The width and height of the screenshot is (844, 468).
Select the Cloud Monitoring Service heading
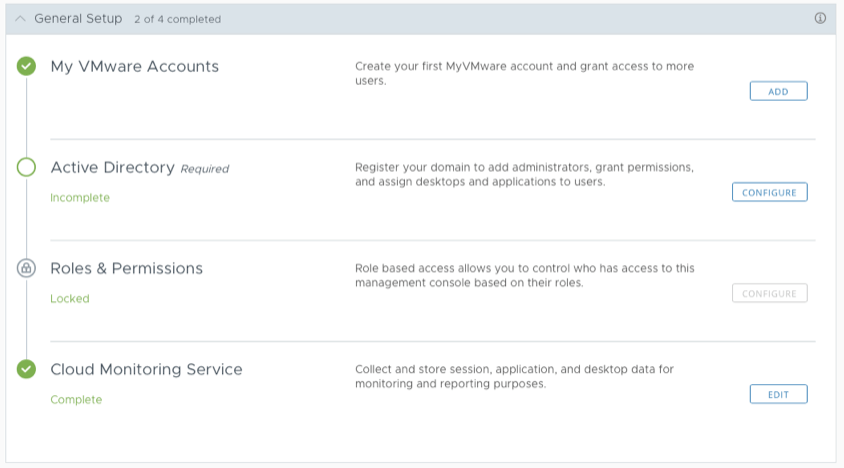pos(146,370)
